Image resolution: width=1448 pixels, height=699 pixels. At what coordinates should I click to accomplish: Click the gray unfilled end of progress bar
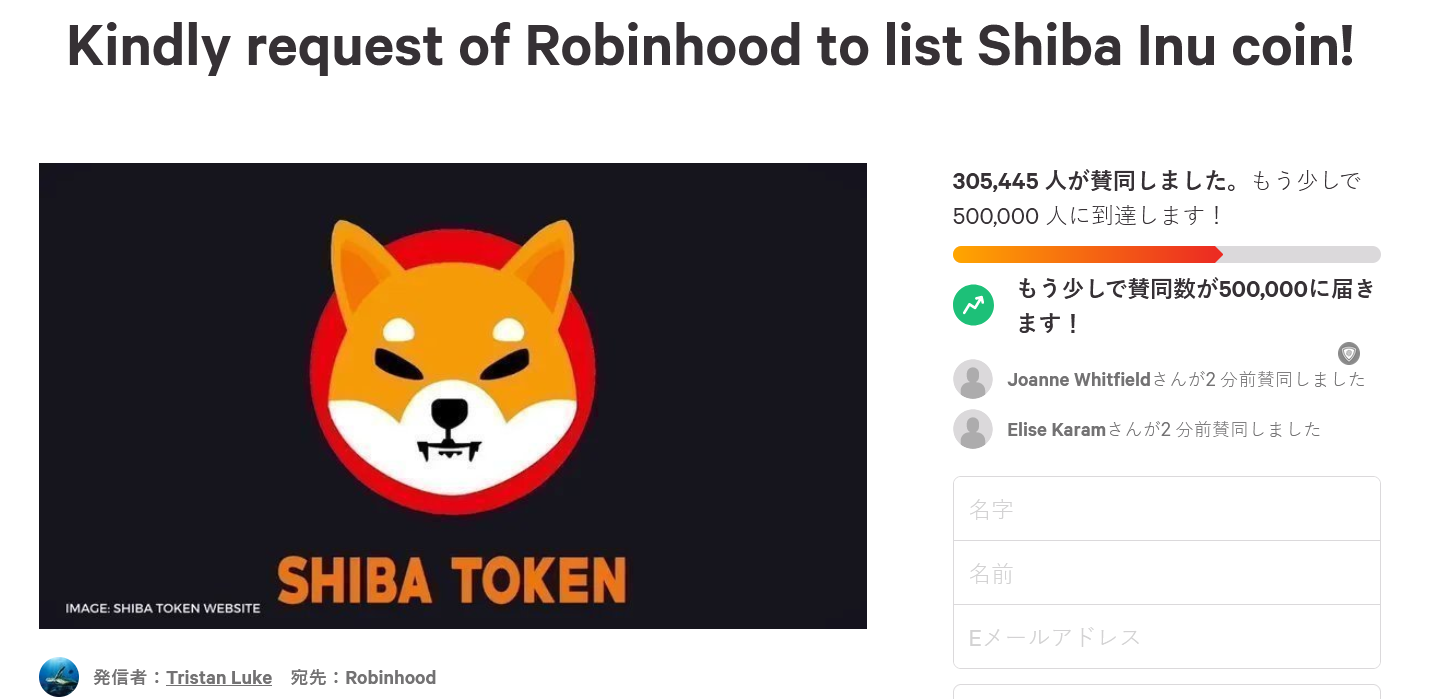(x=1301, y=254)
